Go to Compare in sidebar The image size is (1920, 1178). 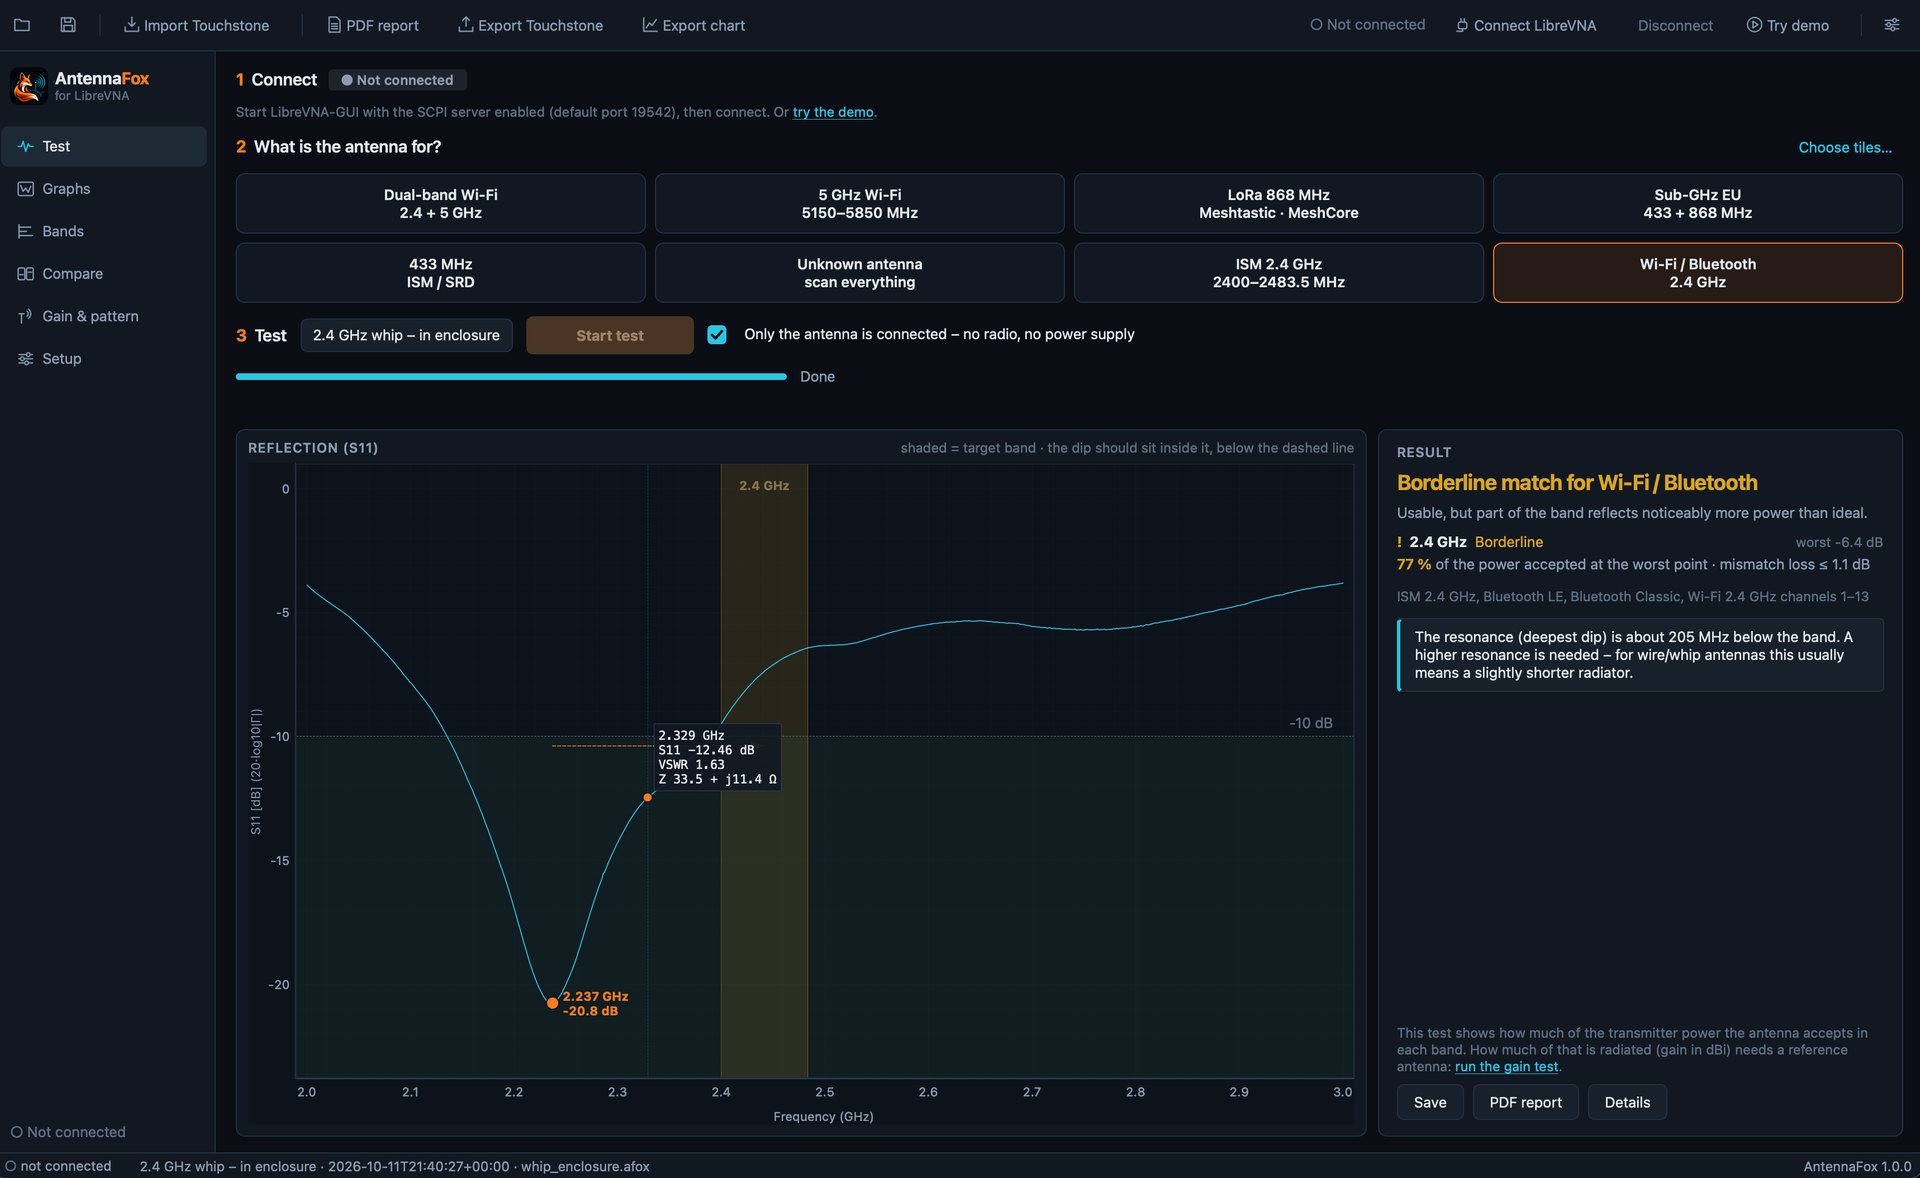tap(104, 274)
